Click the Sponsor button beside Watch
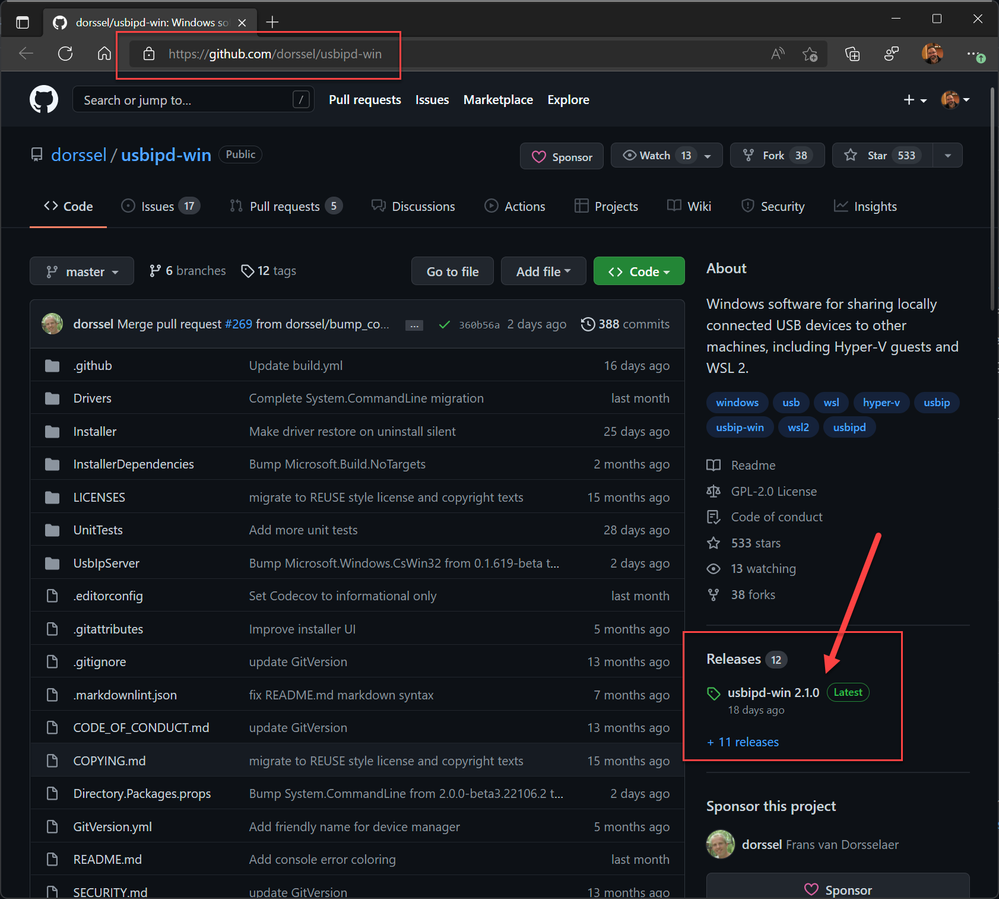Image resolution: width=999 pixels, height=899 pixels. coord(561,157)
